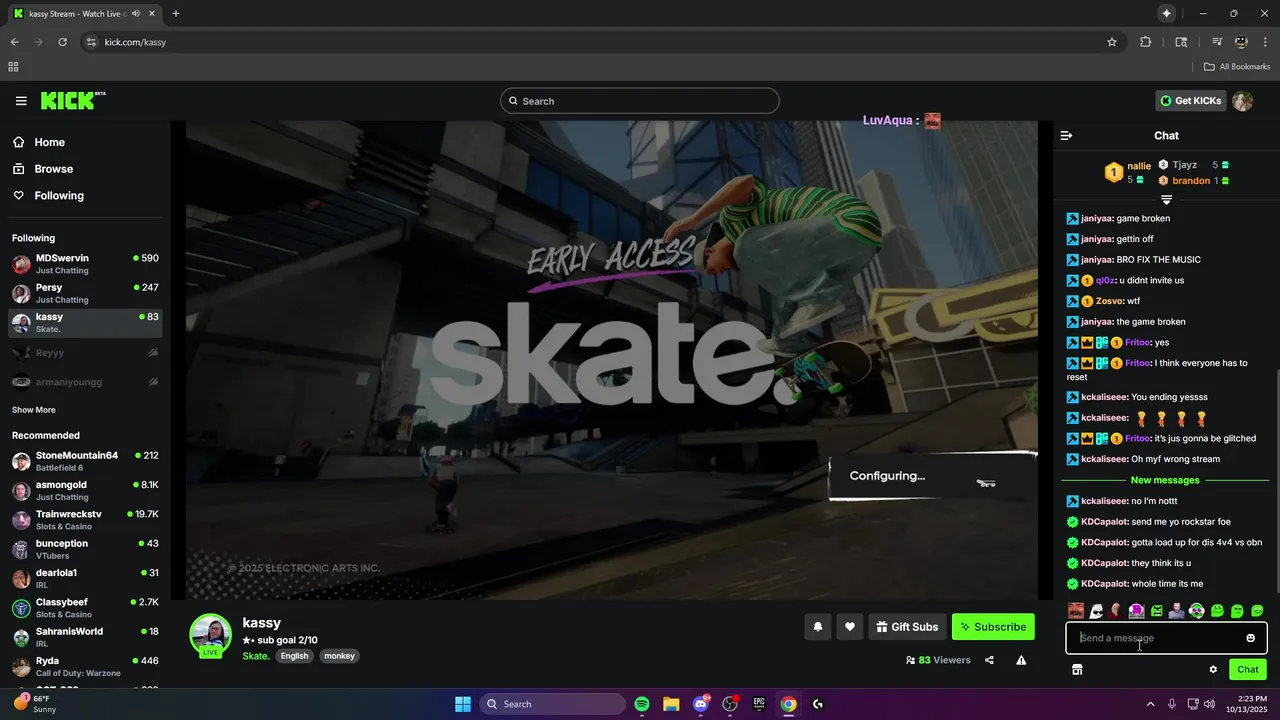1280x720 pixels.
Task: Open offline channel Reyyy
Action: click(85, 353)
